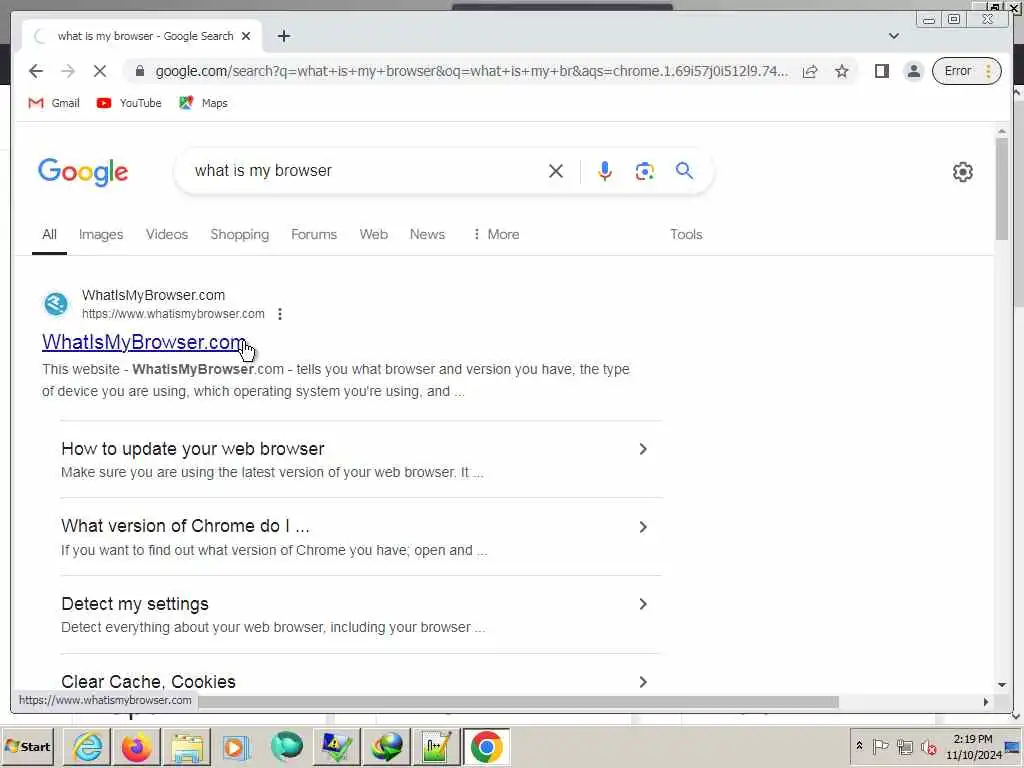
Task: Click the Chrome taskbar button
Action: tap(487, 747)
